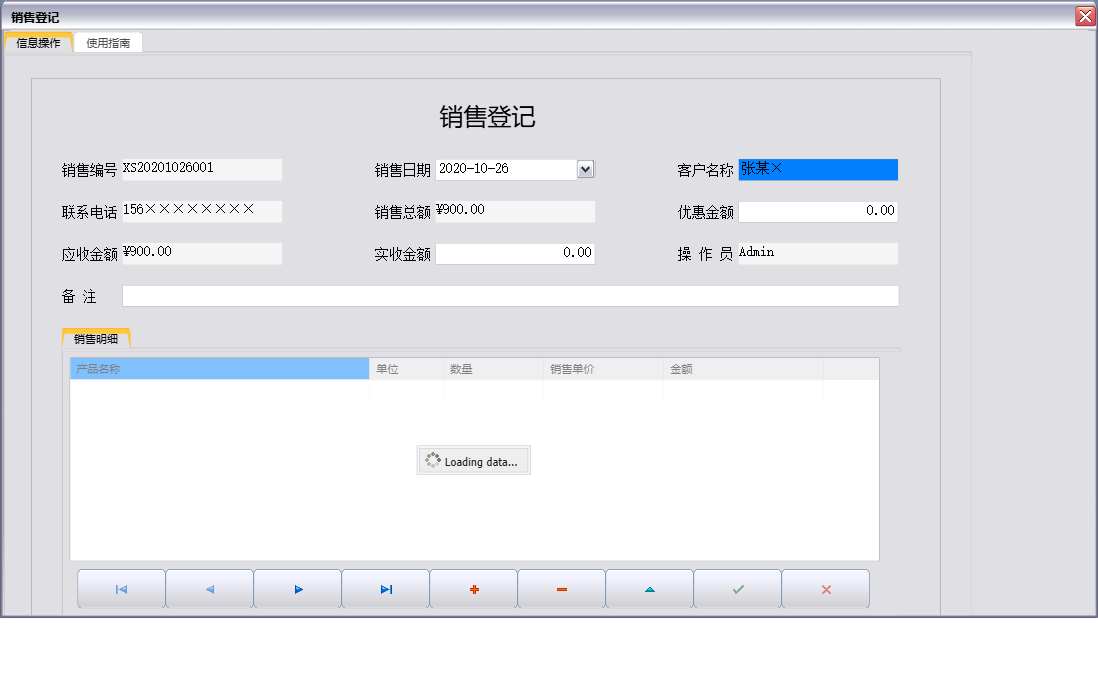Select the 实收金额 amount input
The width and height of the screenshot is (1098, 687).
[x=515, y=253]
